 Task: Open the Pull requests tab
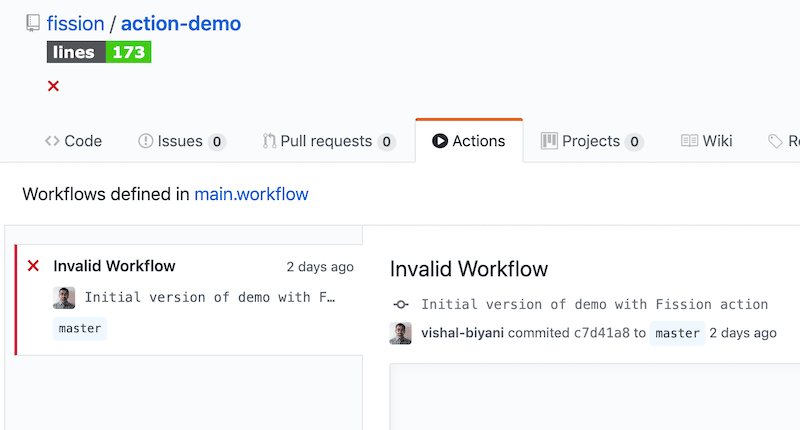point(329,141)
